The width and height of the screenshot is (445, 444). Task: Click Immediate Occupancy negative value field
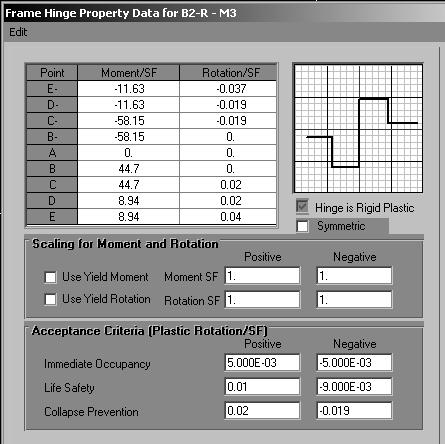pos(354,363)
